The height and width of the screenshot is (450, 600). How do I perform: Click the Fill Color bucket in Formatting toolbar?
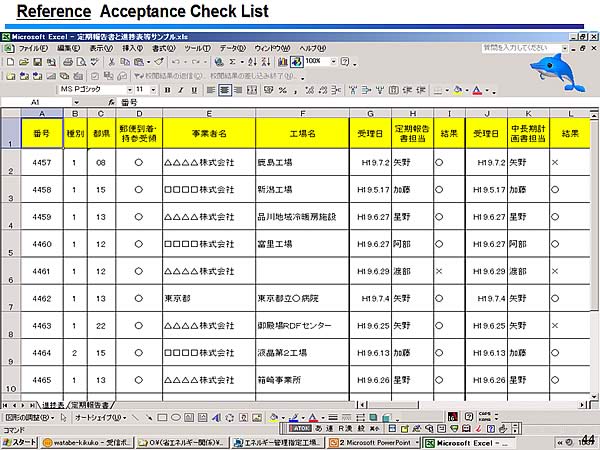457,90
